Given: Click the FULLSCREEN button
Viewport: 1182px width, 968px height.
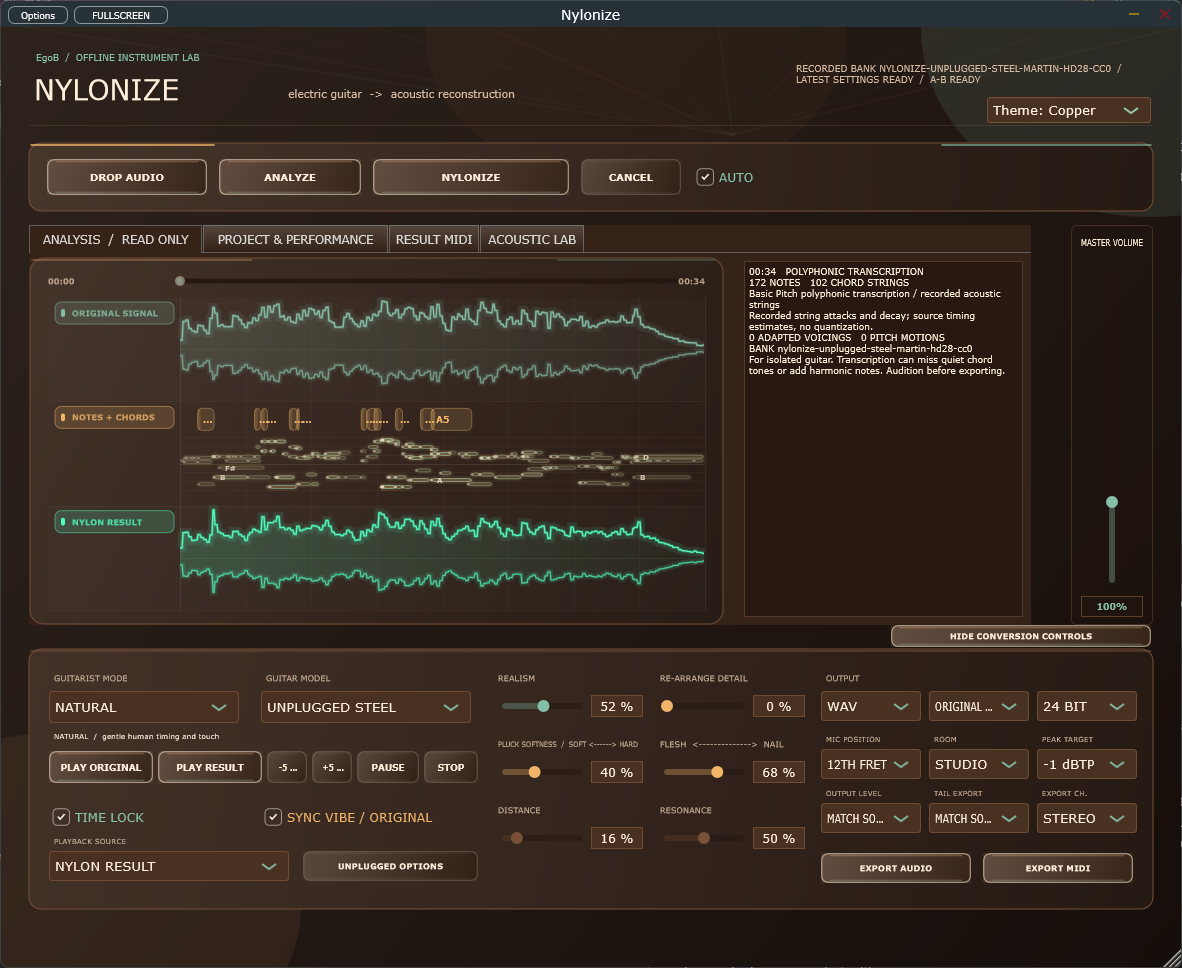Looking at the screenshot, I should (x=121, y=15).
